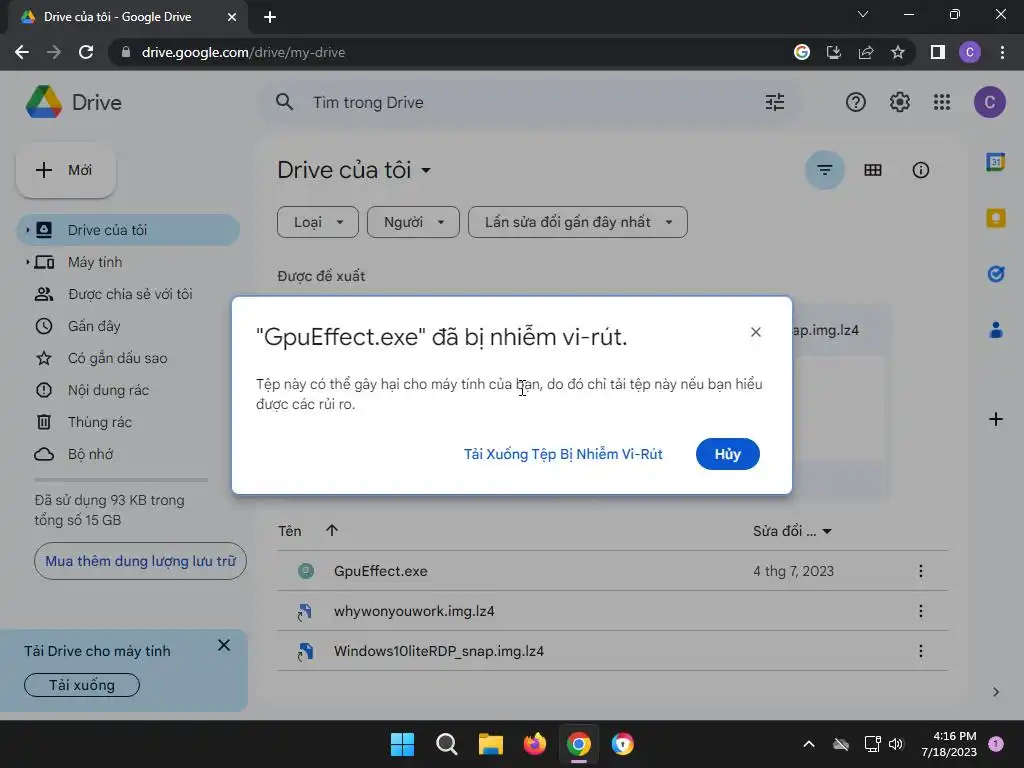Open Drive của tôi title dropdown

coord(354,170)
